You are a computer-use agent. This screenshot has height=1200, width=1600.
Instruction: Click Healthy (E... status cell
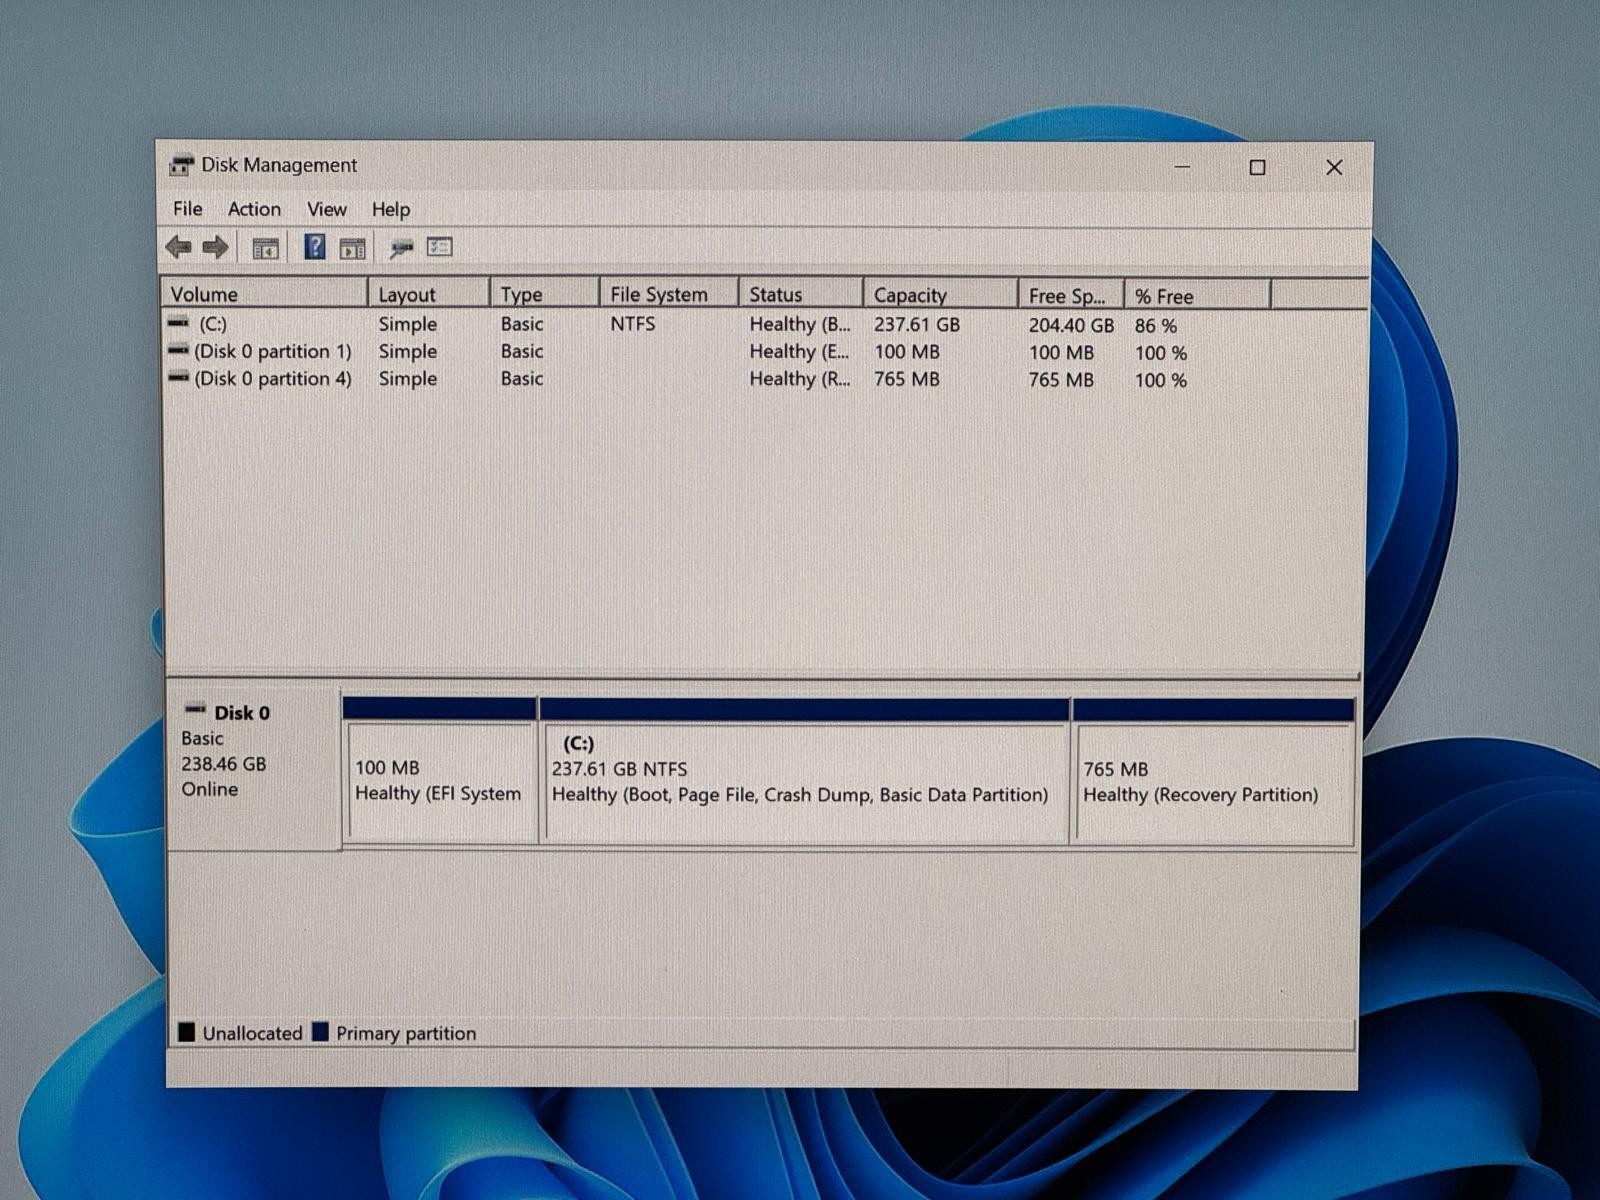tap(800, 352)
